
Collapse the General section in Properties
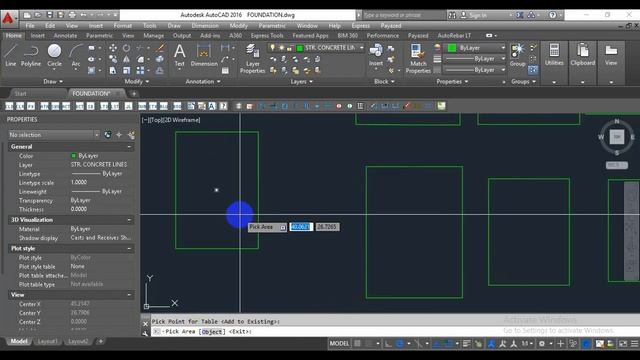coord(129,147)
